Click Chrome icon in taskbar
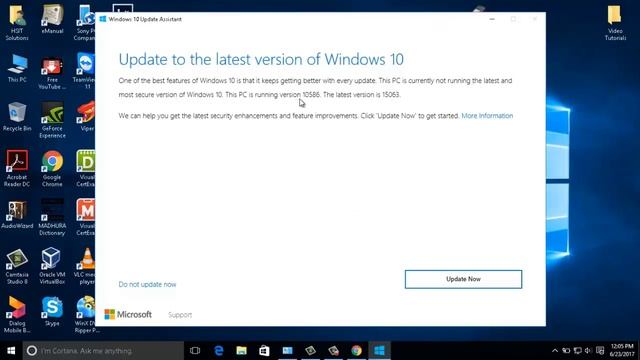Viewport: 640px width, 360px height. 356,351
